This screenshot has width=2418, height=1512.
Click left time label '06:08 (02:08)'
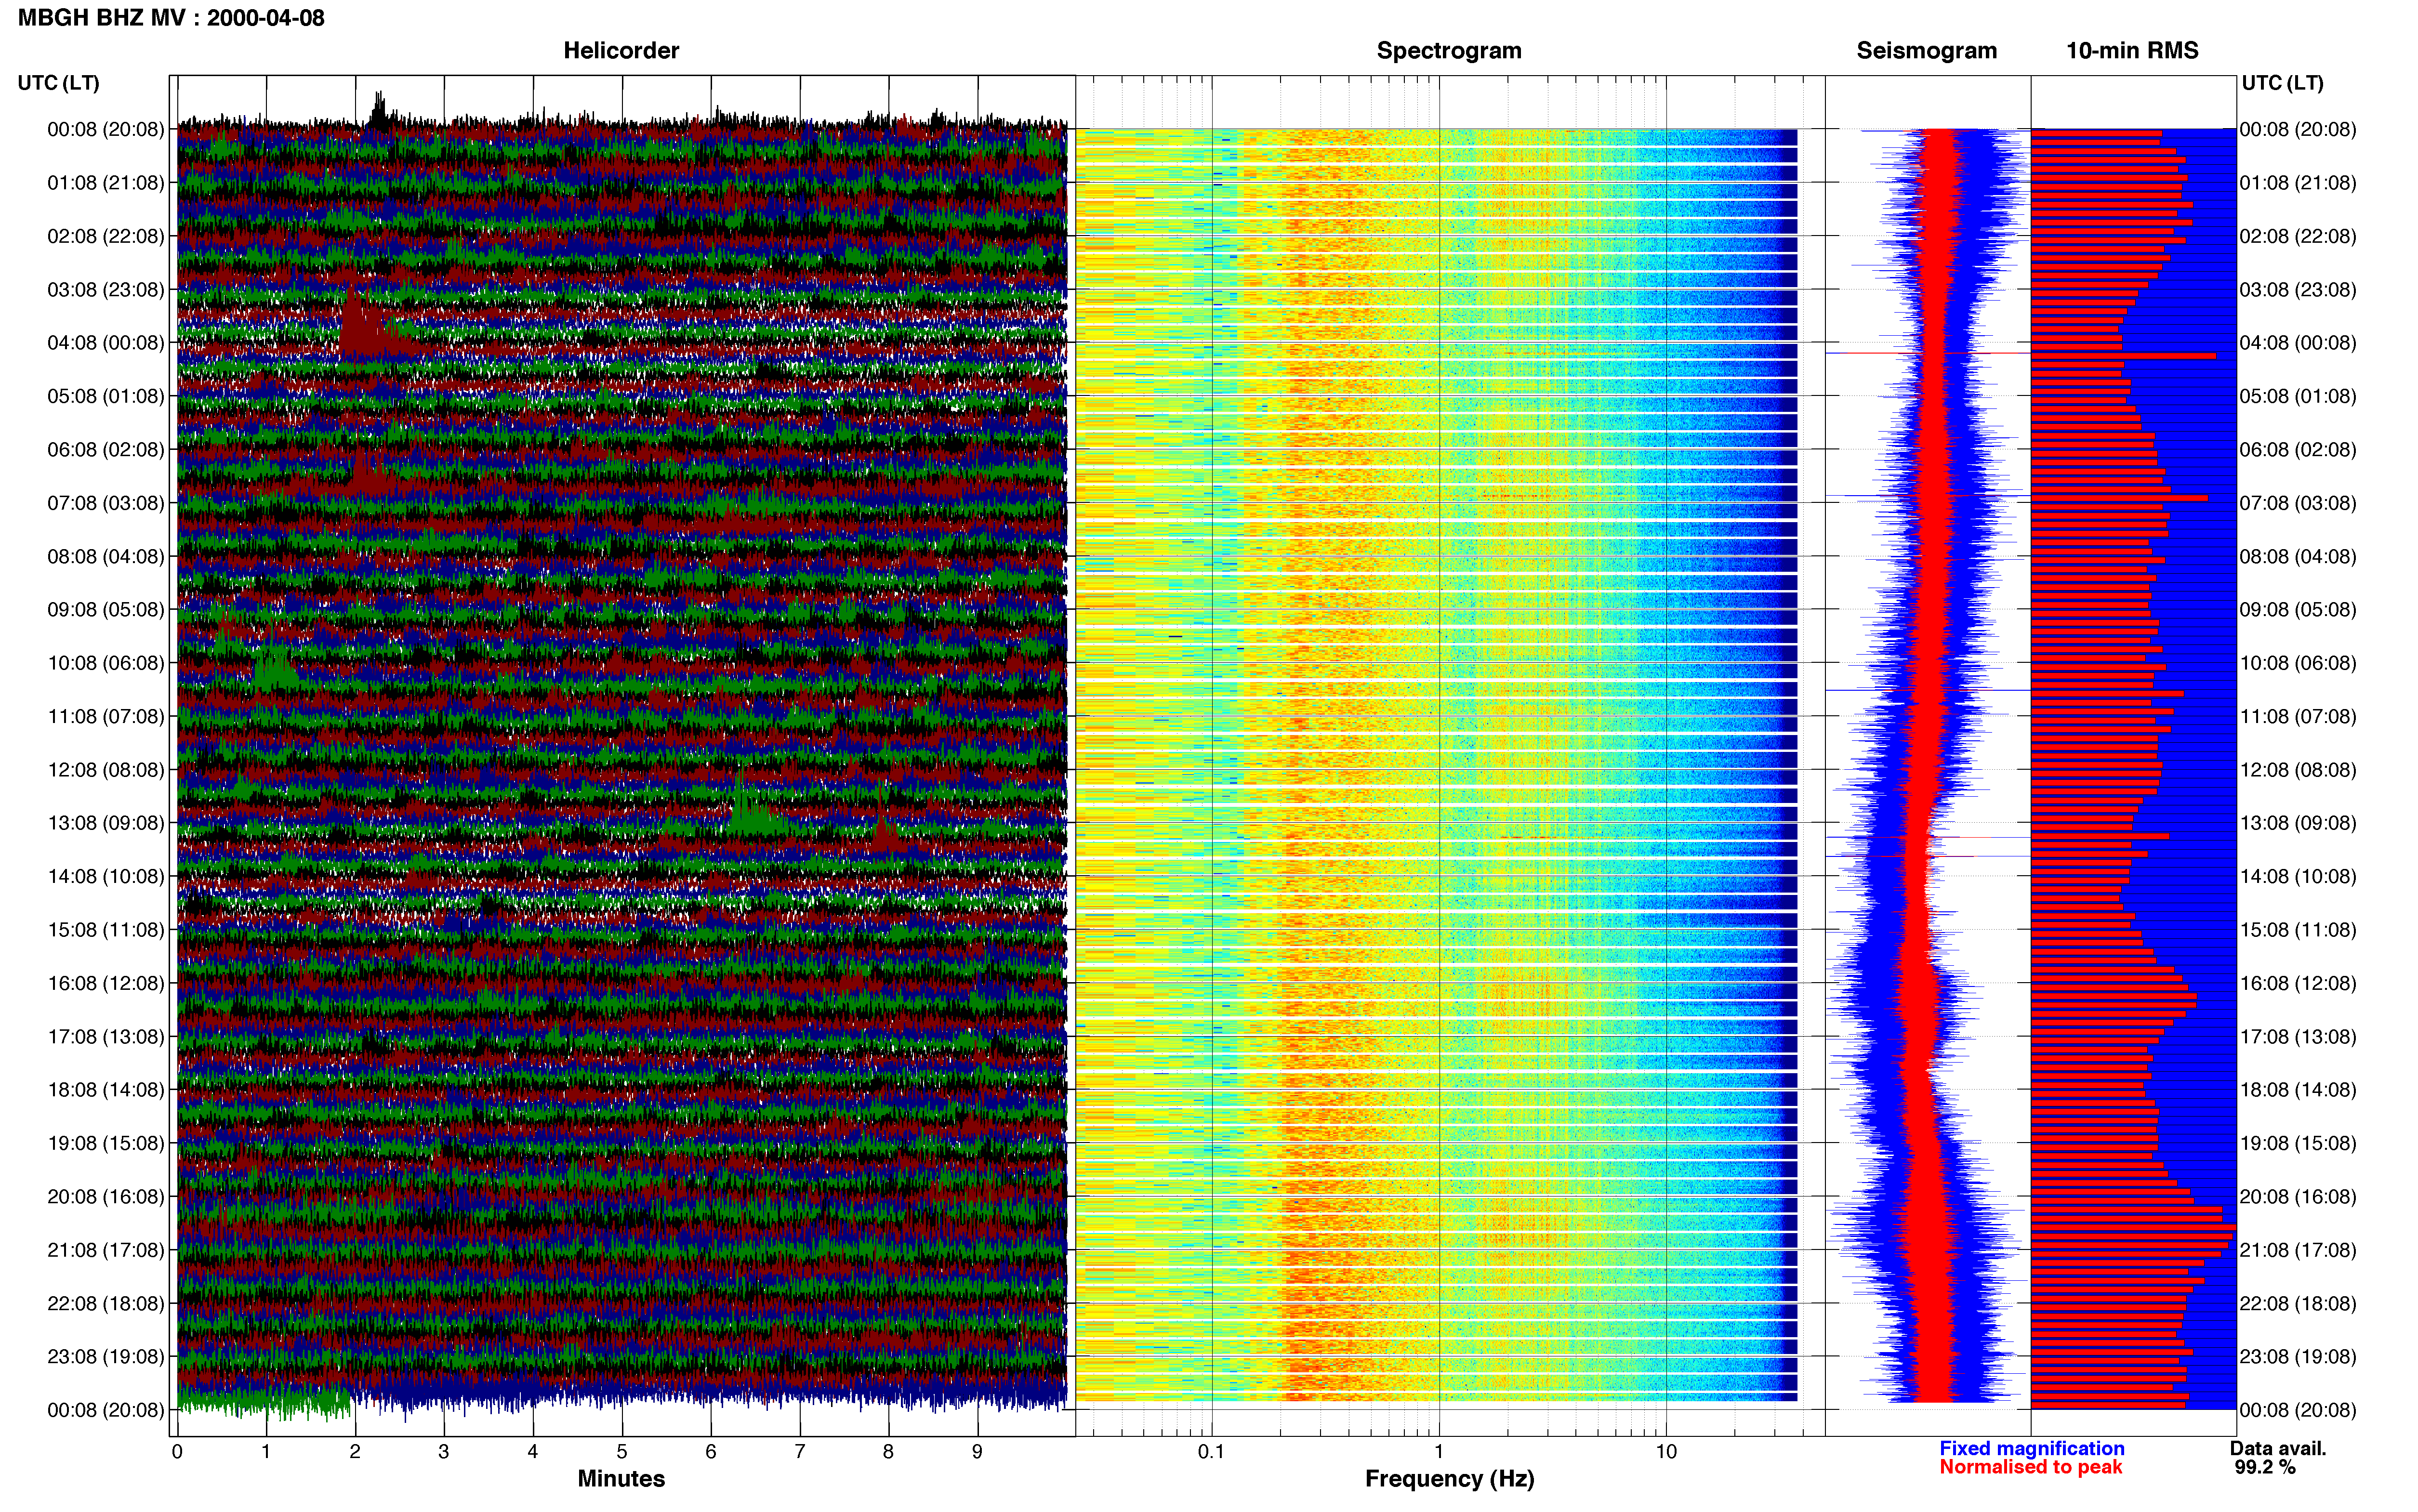click(x=106, y=450)
